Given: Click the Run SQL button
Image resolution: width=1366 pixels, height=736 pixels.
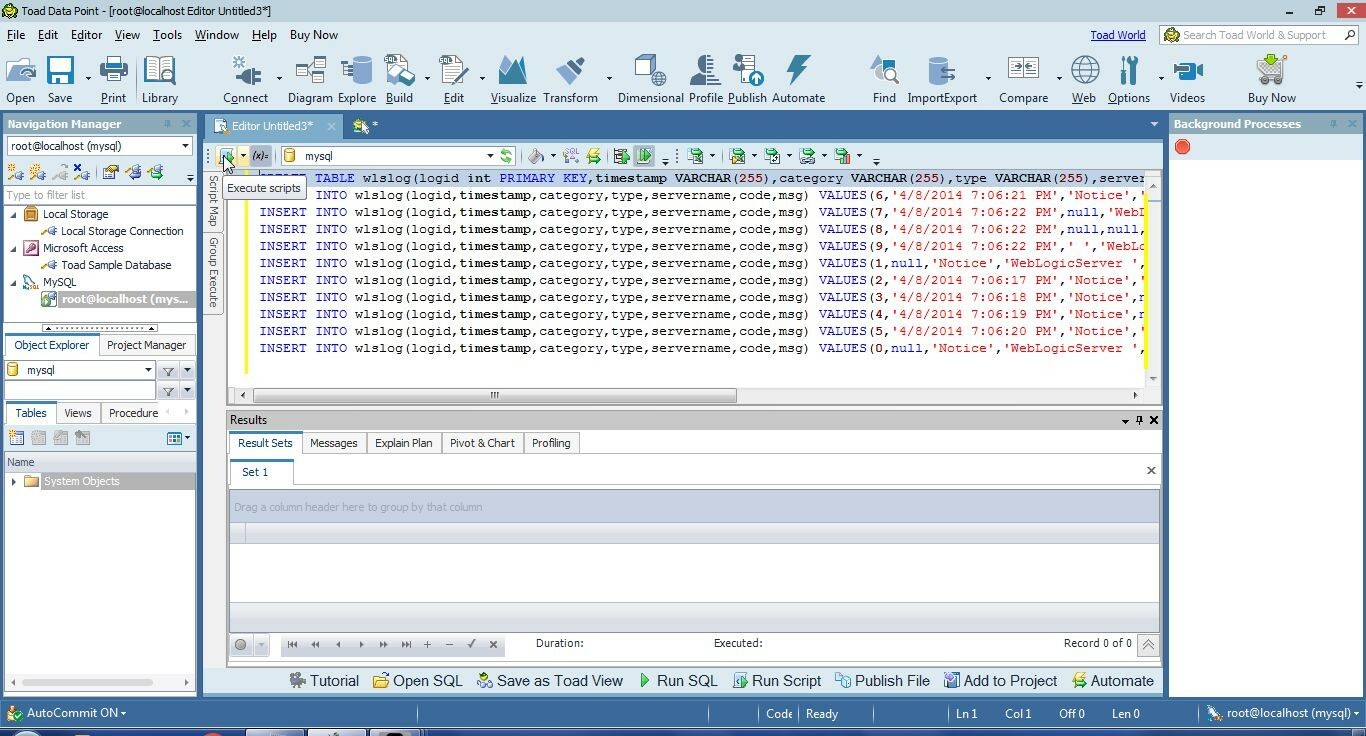Looking at the screenshot, I should pos(678,681).
